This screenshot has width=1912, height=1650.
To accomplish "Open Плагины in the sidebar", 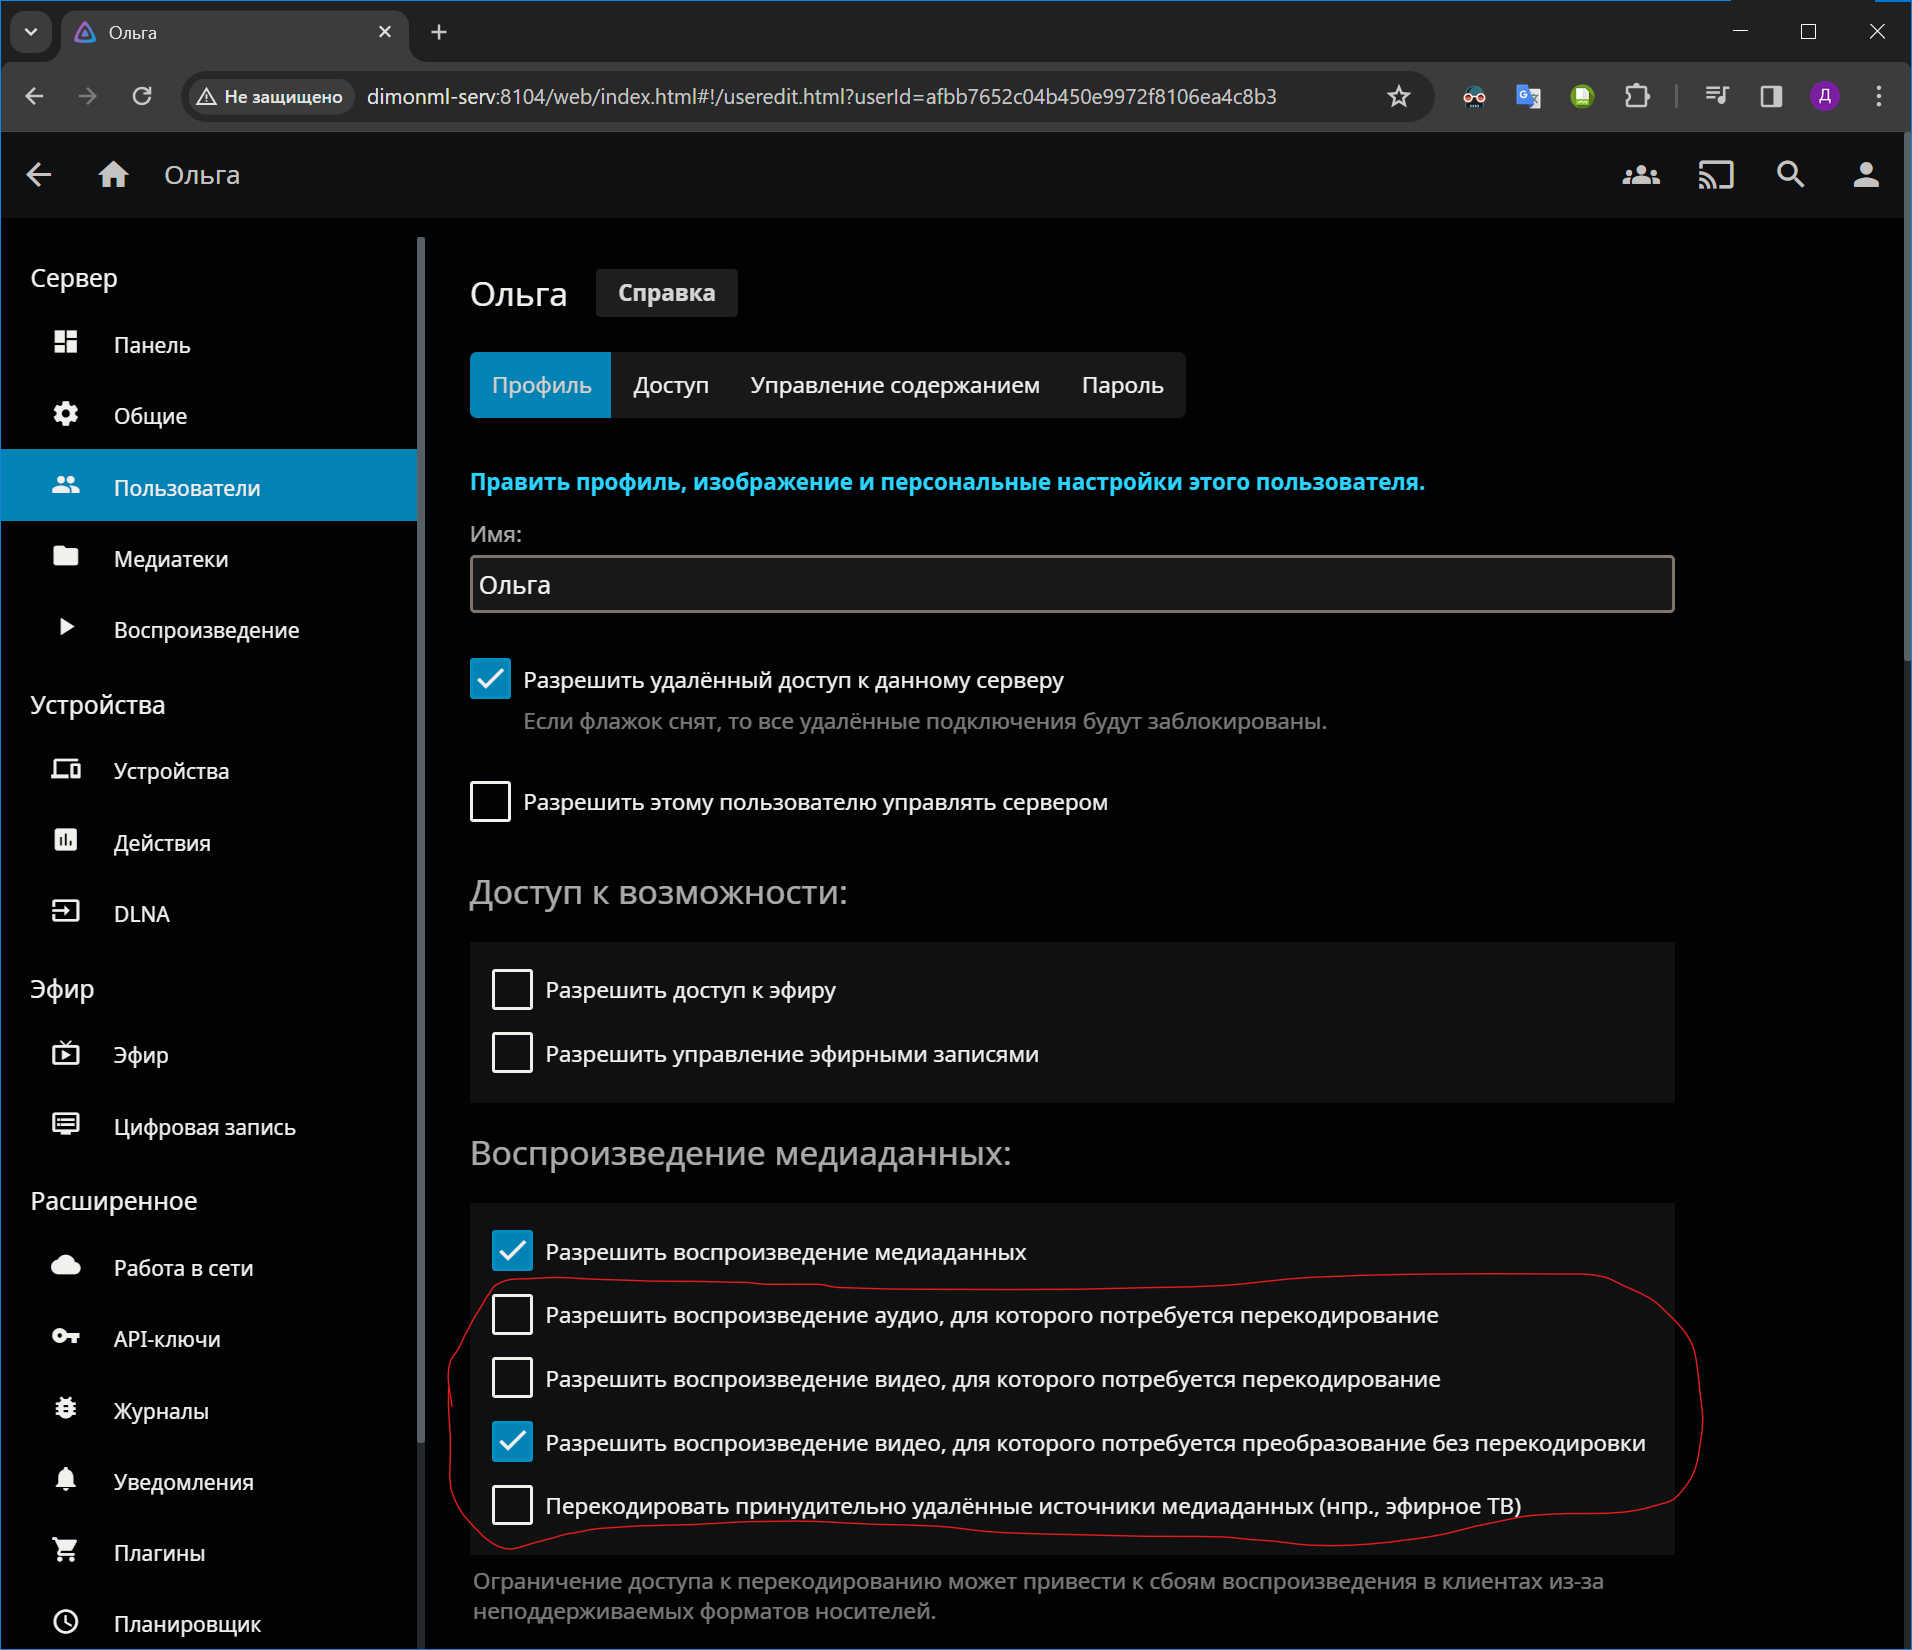I will [159, 1553].
